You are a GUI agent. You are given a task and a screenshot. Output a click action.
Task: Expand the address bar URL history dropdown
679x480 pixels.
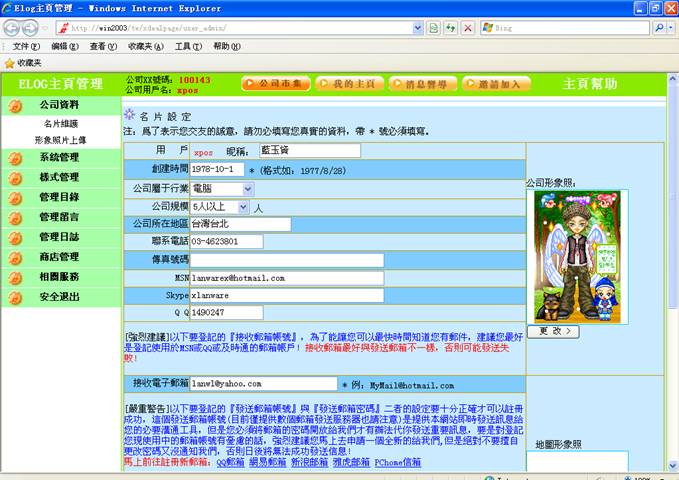pos(419,27)
